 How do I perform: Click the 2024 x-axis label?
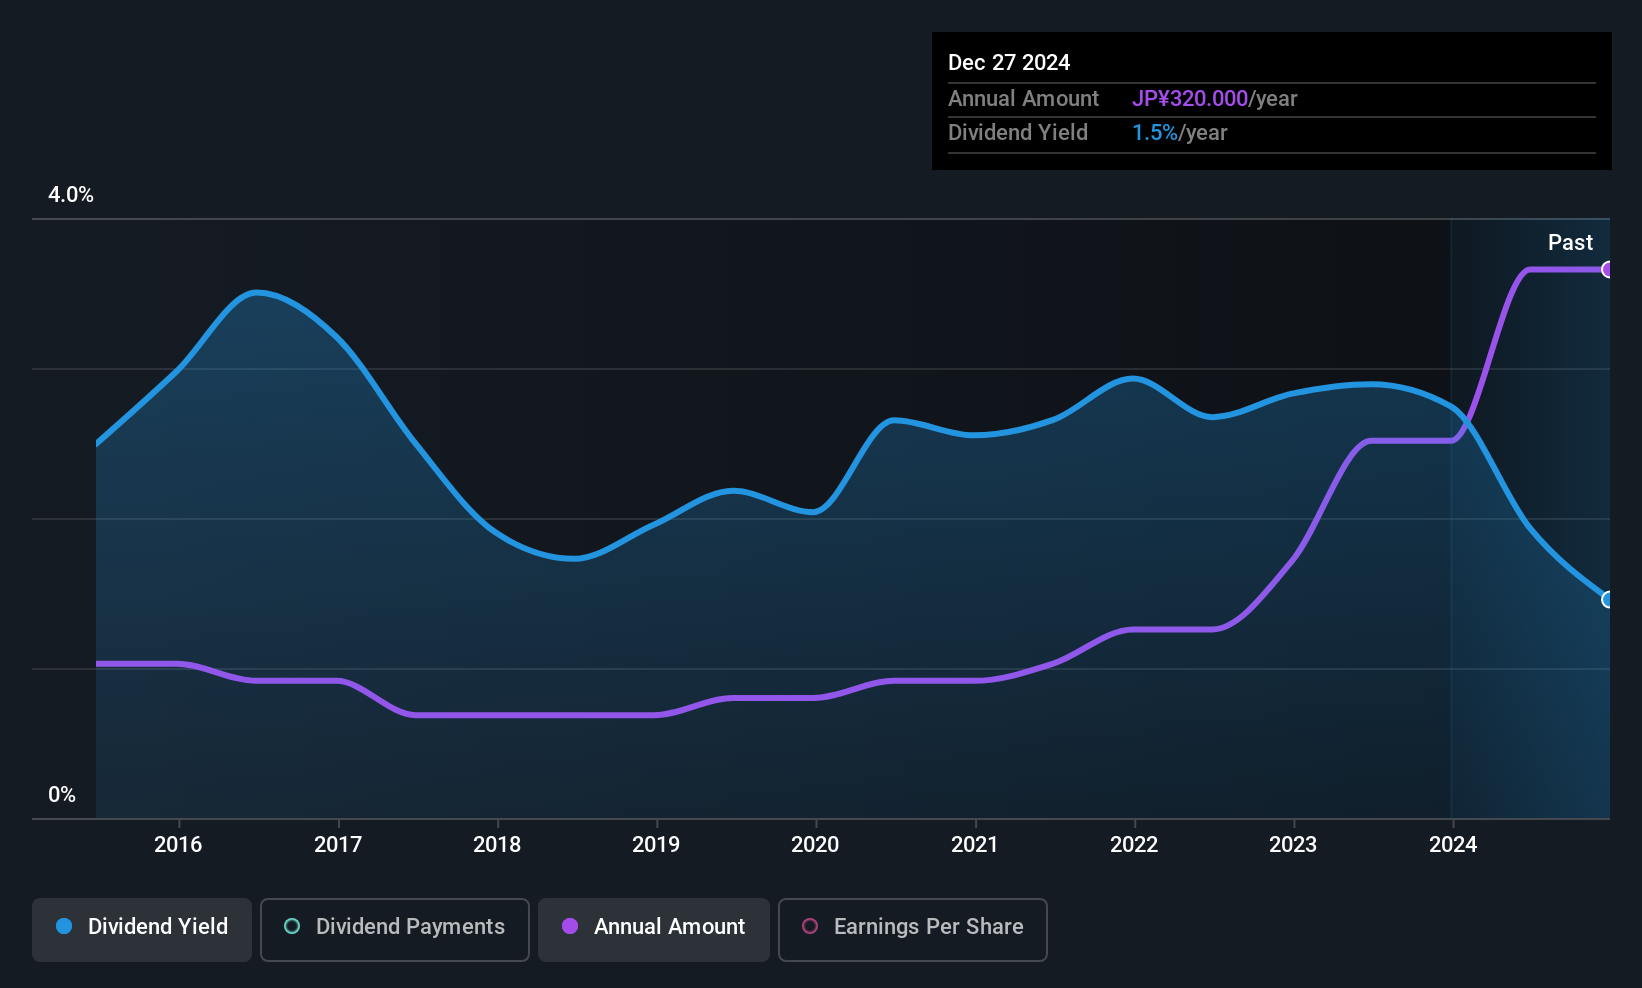coord(1453,844)
